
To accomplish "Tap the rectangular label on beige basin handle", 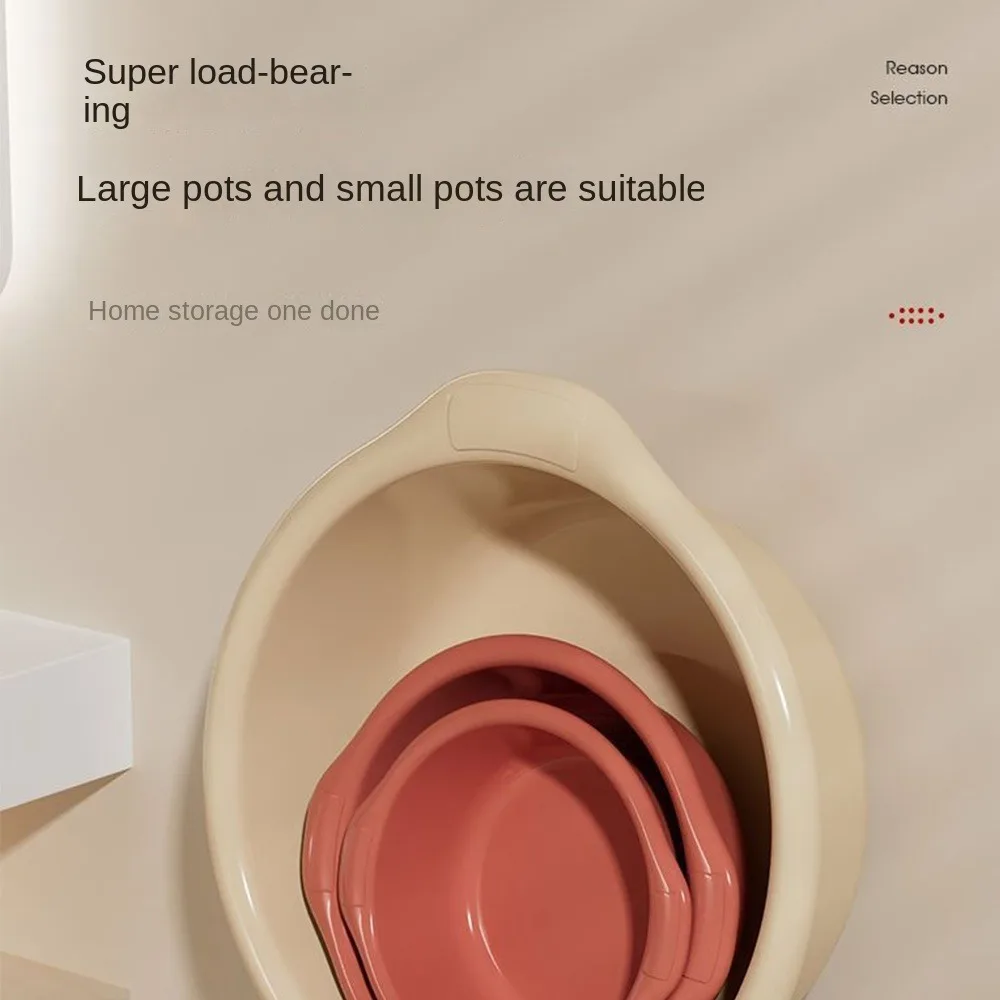I will point(514,425).
